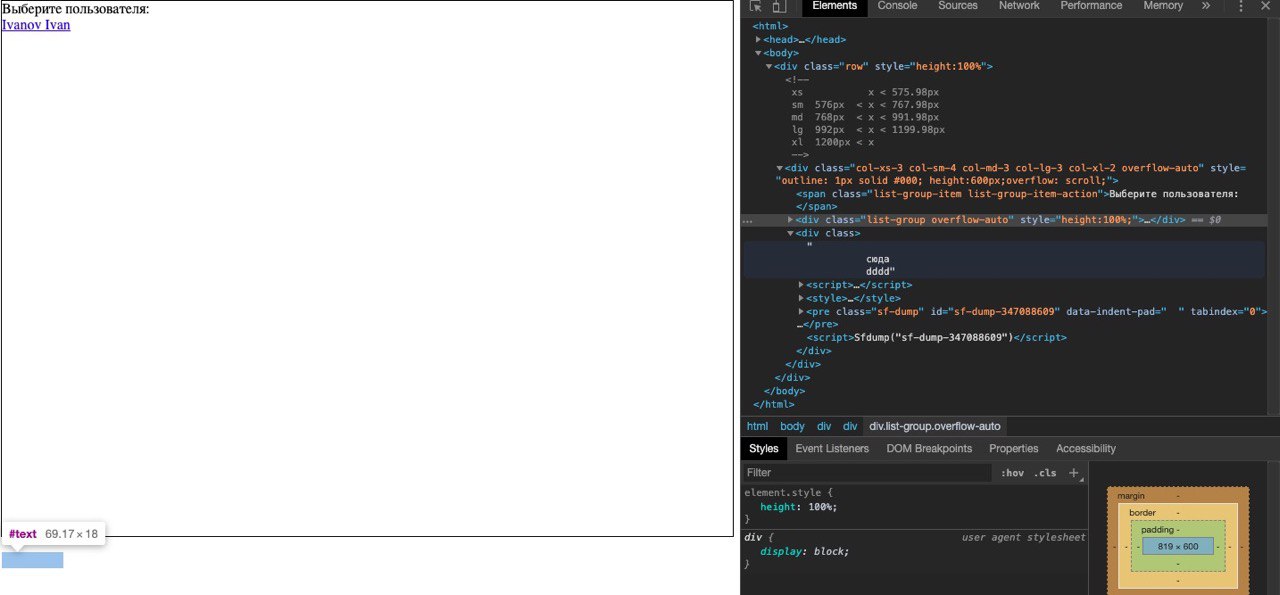Open the Network tab

(1019, 6)
